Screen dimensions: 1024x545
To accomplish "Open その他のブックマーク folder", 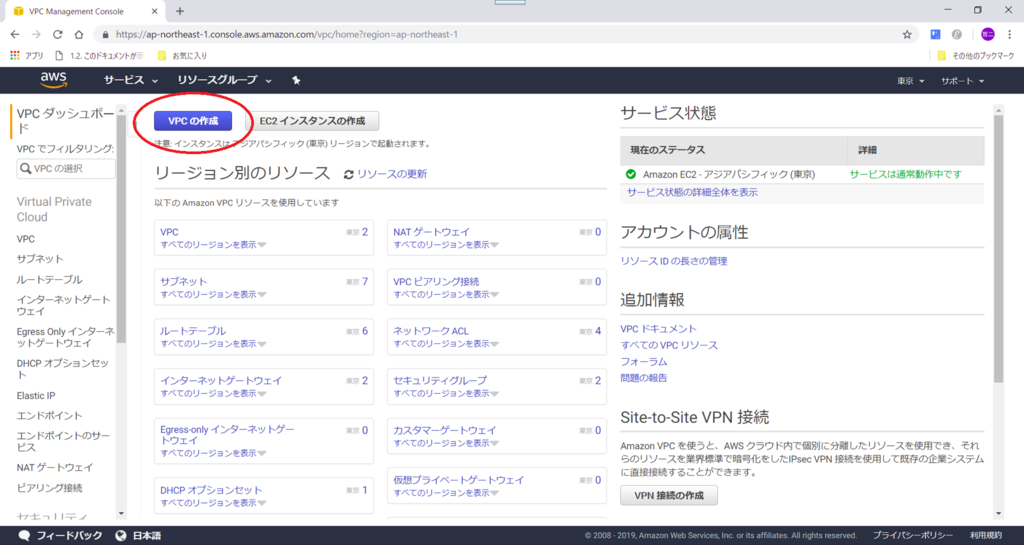I will click(976, 56).
